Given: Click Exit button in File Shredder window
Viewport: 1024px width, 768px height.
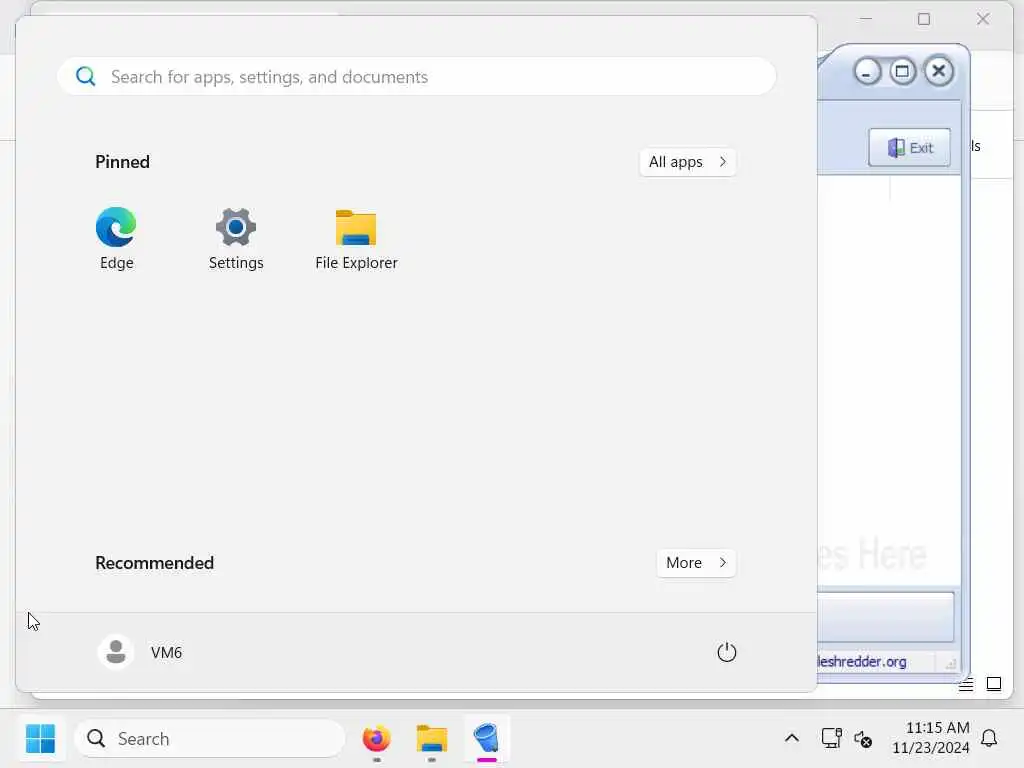Looking at the screenshot, I should coord(910,148).
